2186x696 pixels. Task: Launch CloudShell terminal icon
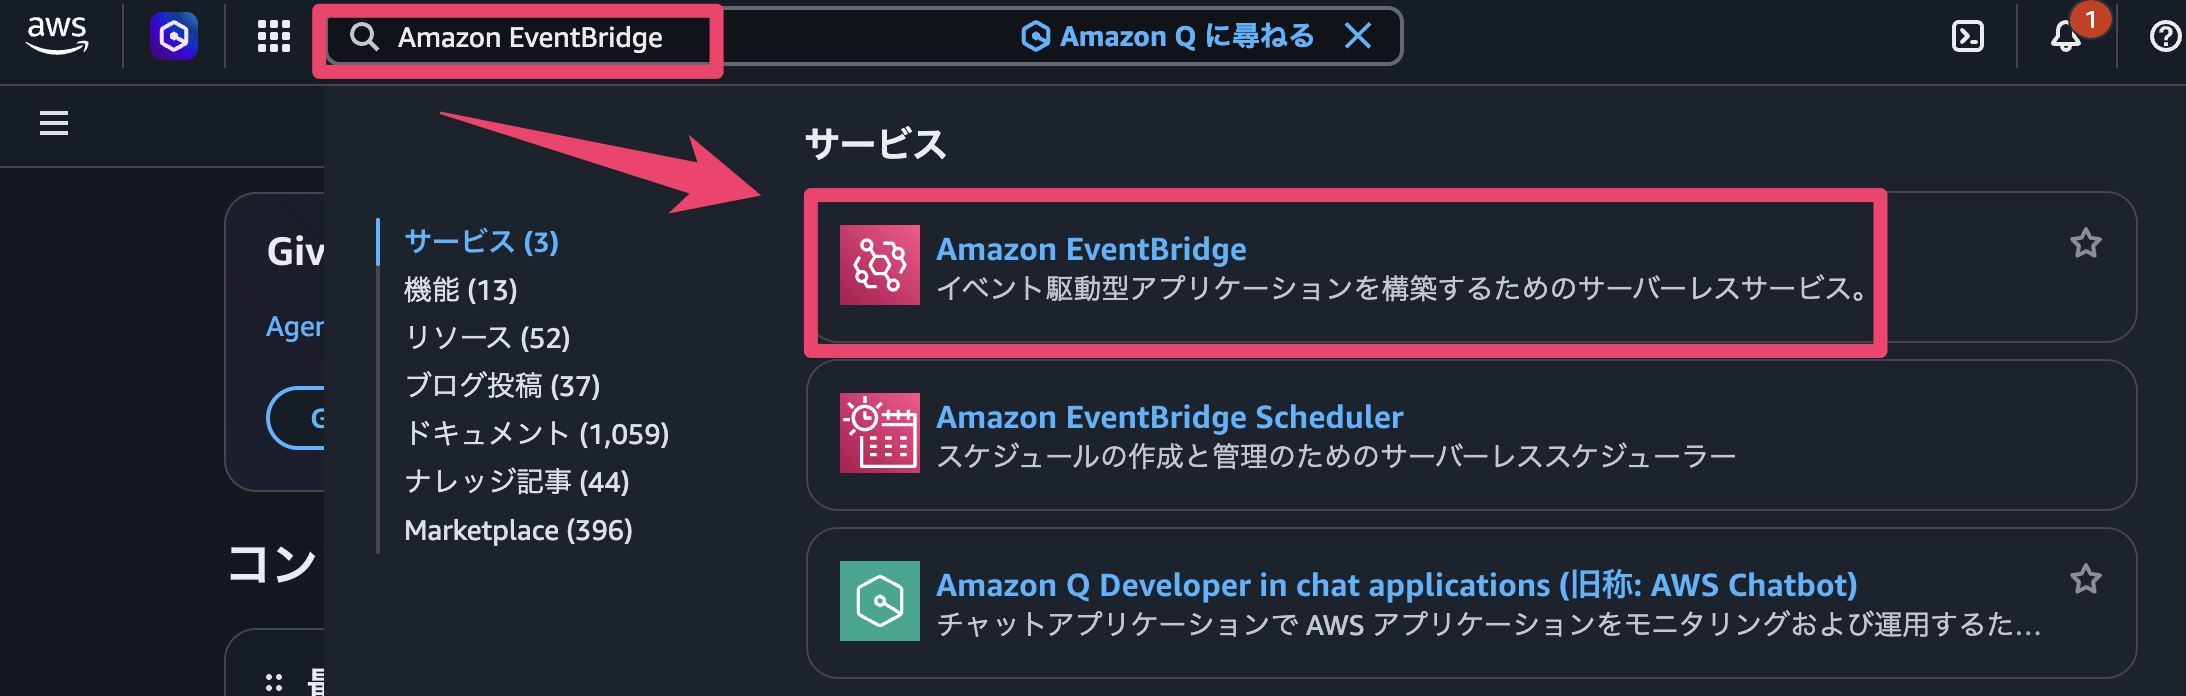(x=1968, y=37)
